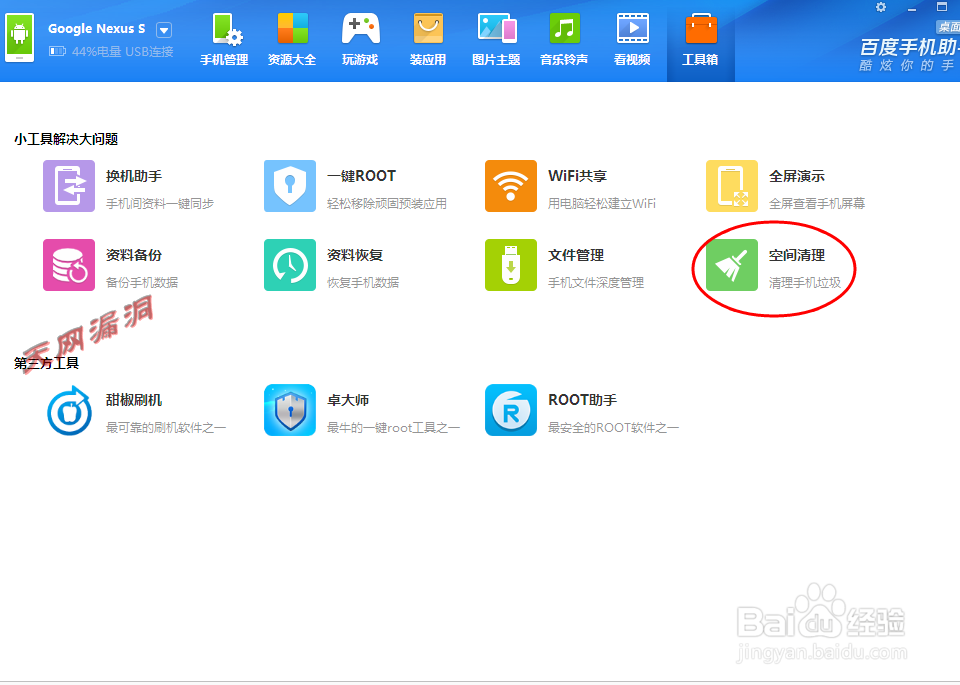Open 音乐铃声 ringtones section
The width and height of the screenshot is (960, 685).
click(x=564, y=40)
